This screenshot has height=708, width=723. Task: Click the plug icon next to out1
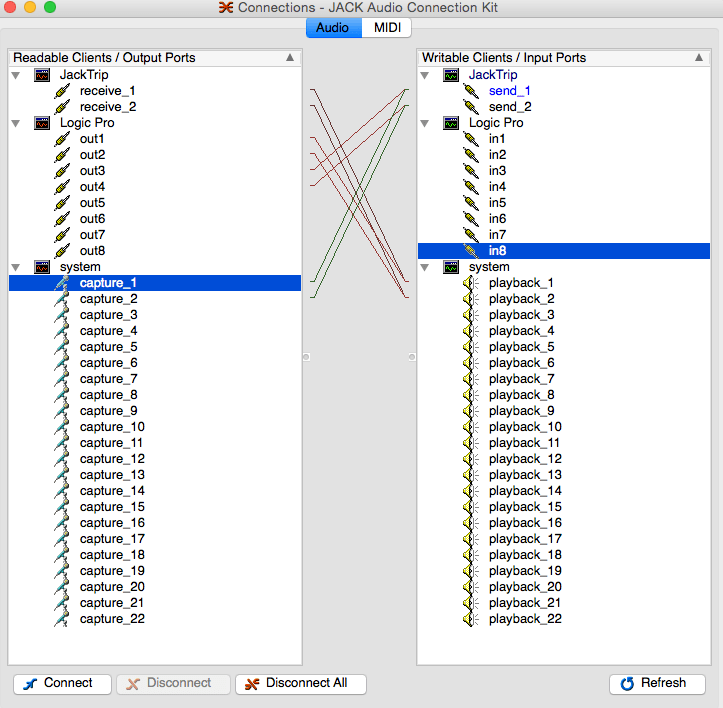[x=62, y=139]
